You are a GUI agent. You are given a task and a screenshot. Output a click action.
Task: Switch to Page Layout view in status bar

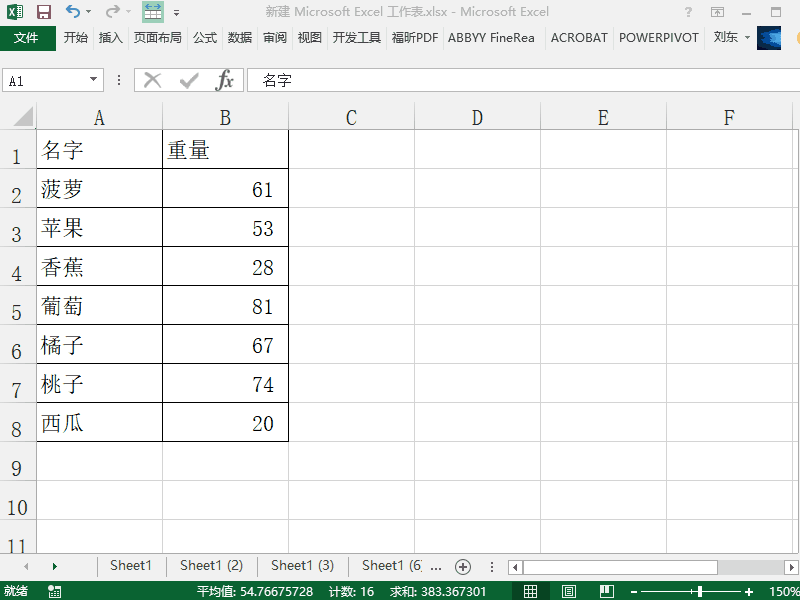[568, 592]
